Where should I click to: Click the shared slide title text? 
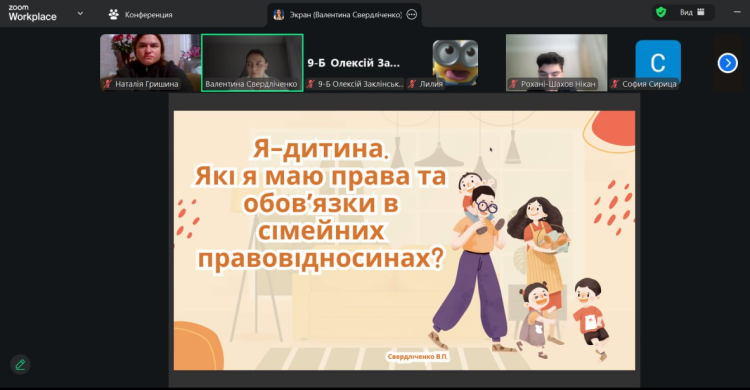(320, 203)
